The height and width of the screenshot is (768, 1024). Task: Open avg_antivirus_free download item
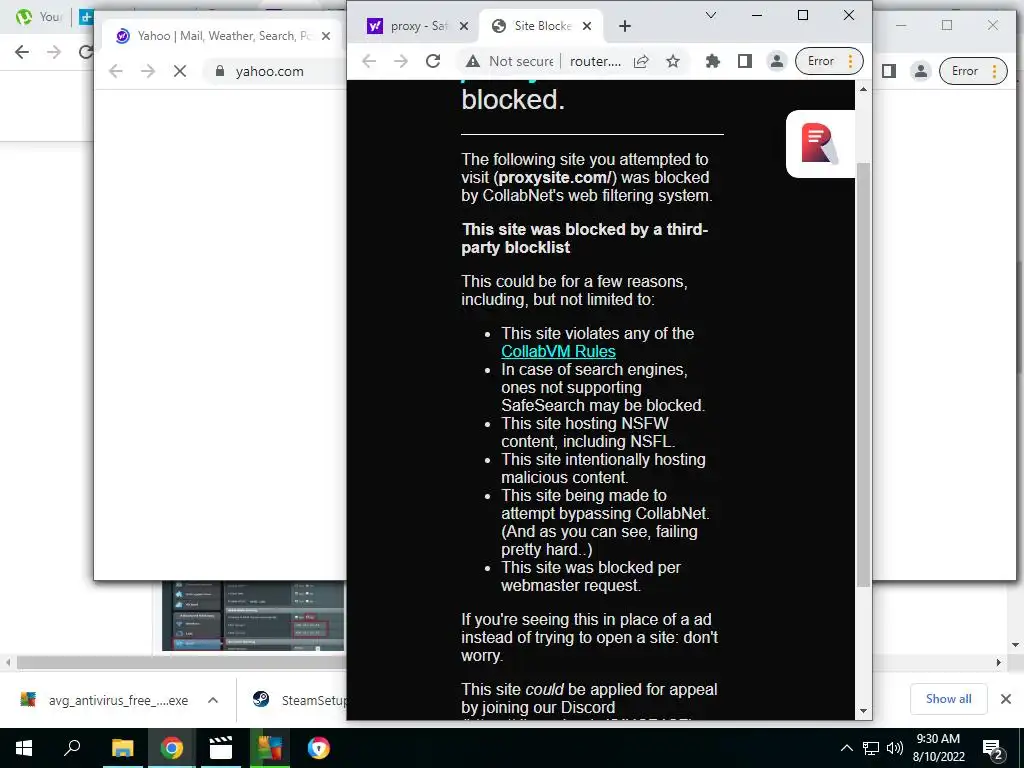point(104,700)
